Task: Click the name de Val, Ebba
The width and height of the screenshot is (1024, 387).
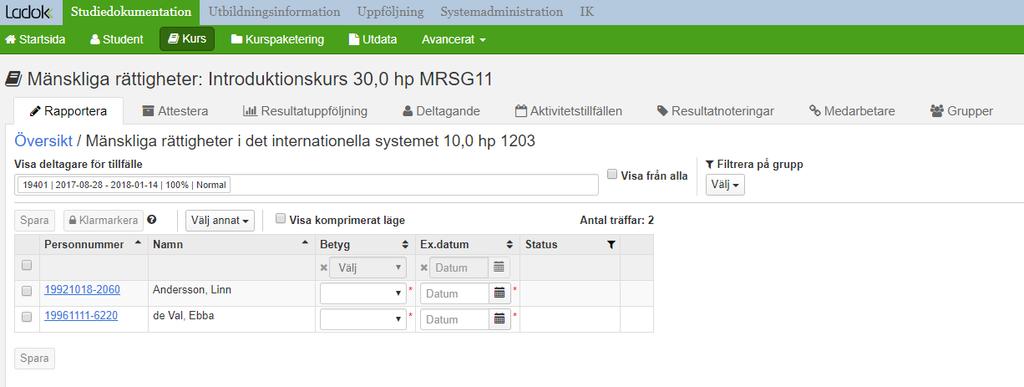Action: point(184,315)
